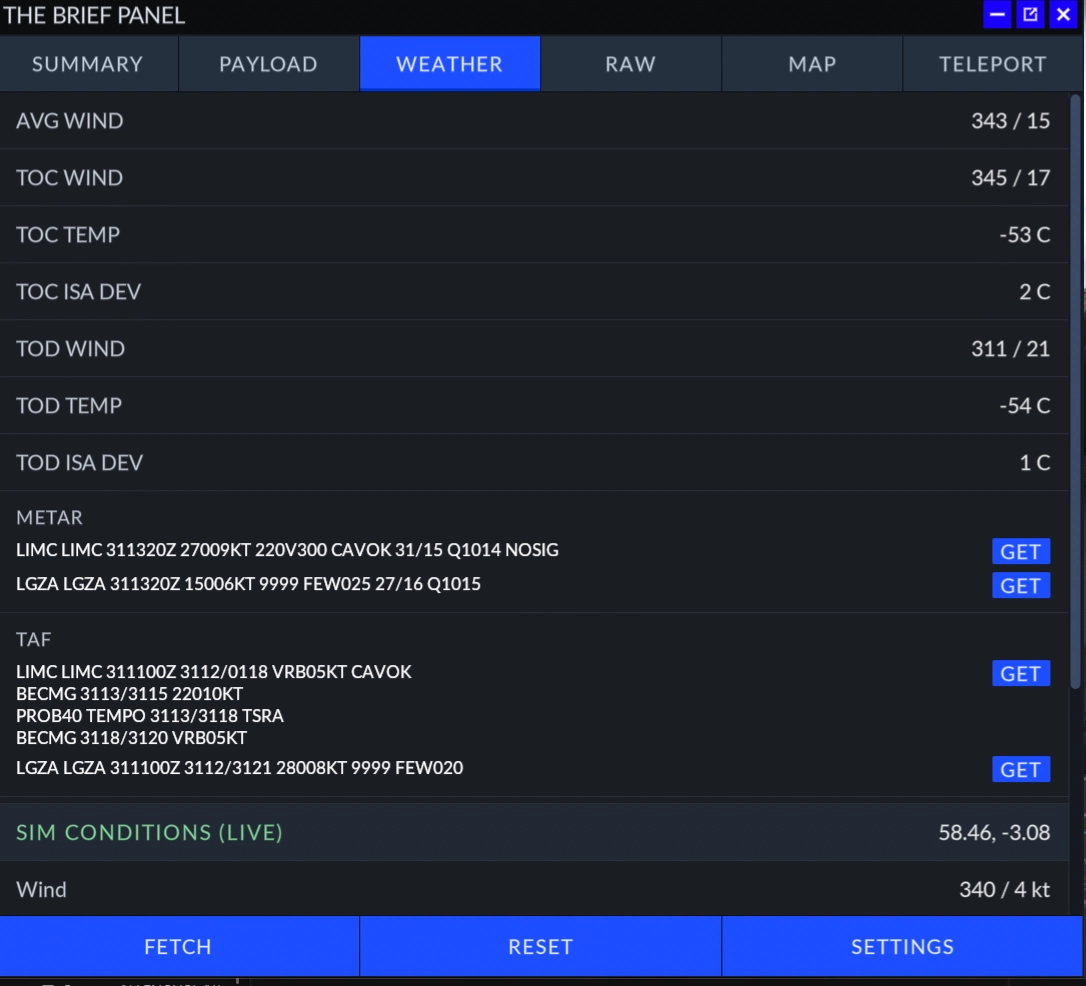The image size is (1086, 986).
Task: Click the RESET button
Action: (540, 946)
